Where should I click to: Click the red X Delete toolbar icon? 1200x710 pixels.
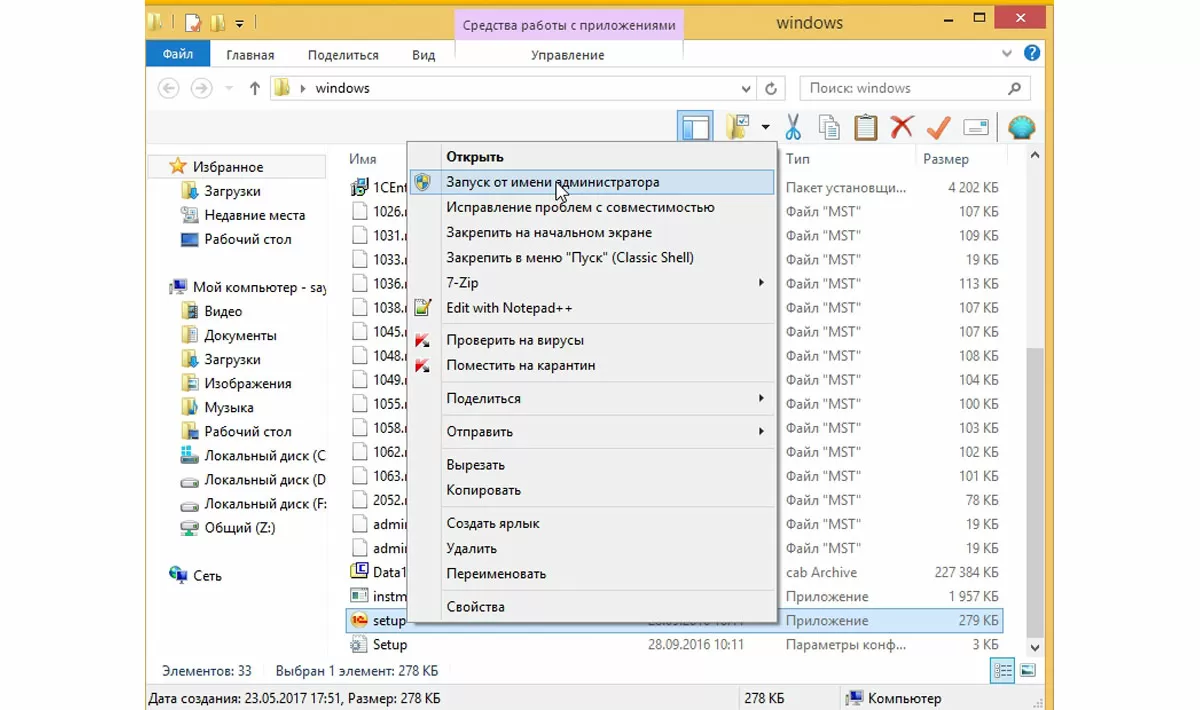[x=902, y=127]
